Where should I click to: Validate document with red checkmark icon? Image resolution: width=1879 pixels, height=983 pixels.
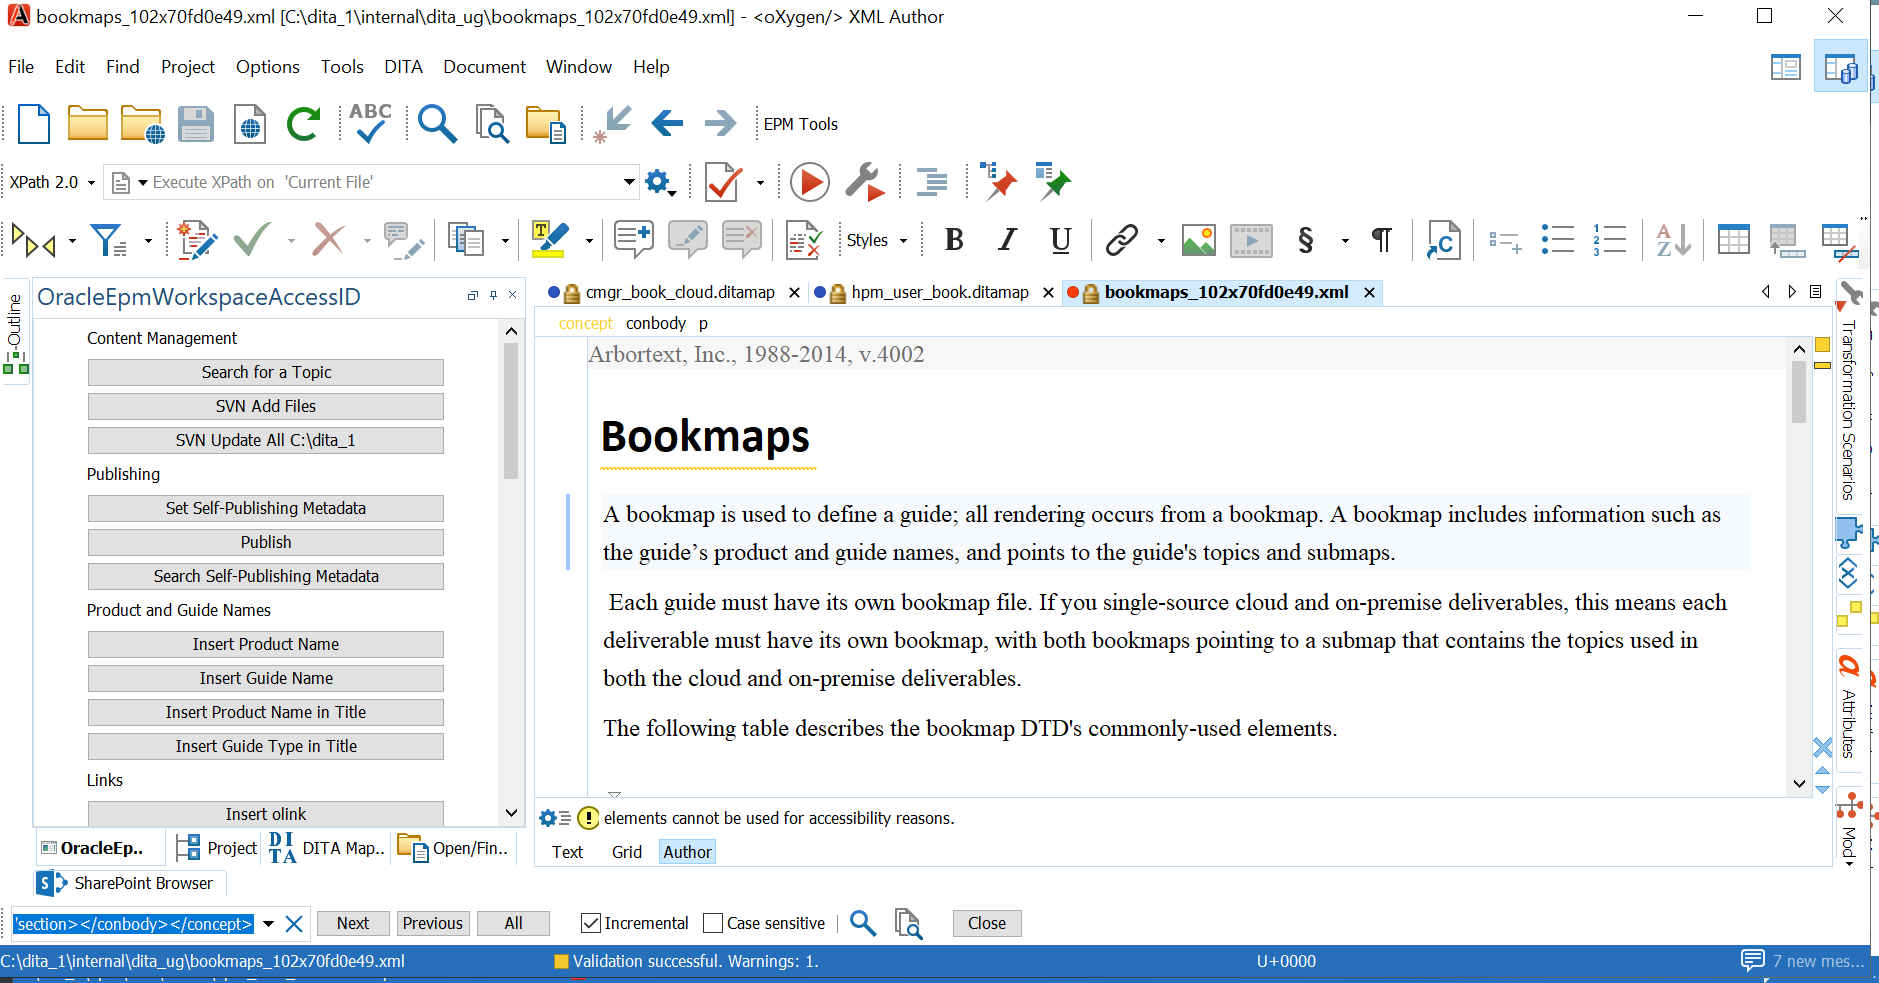pyautogui.click(x=723, y=182)
